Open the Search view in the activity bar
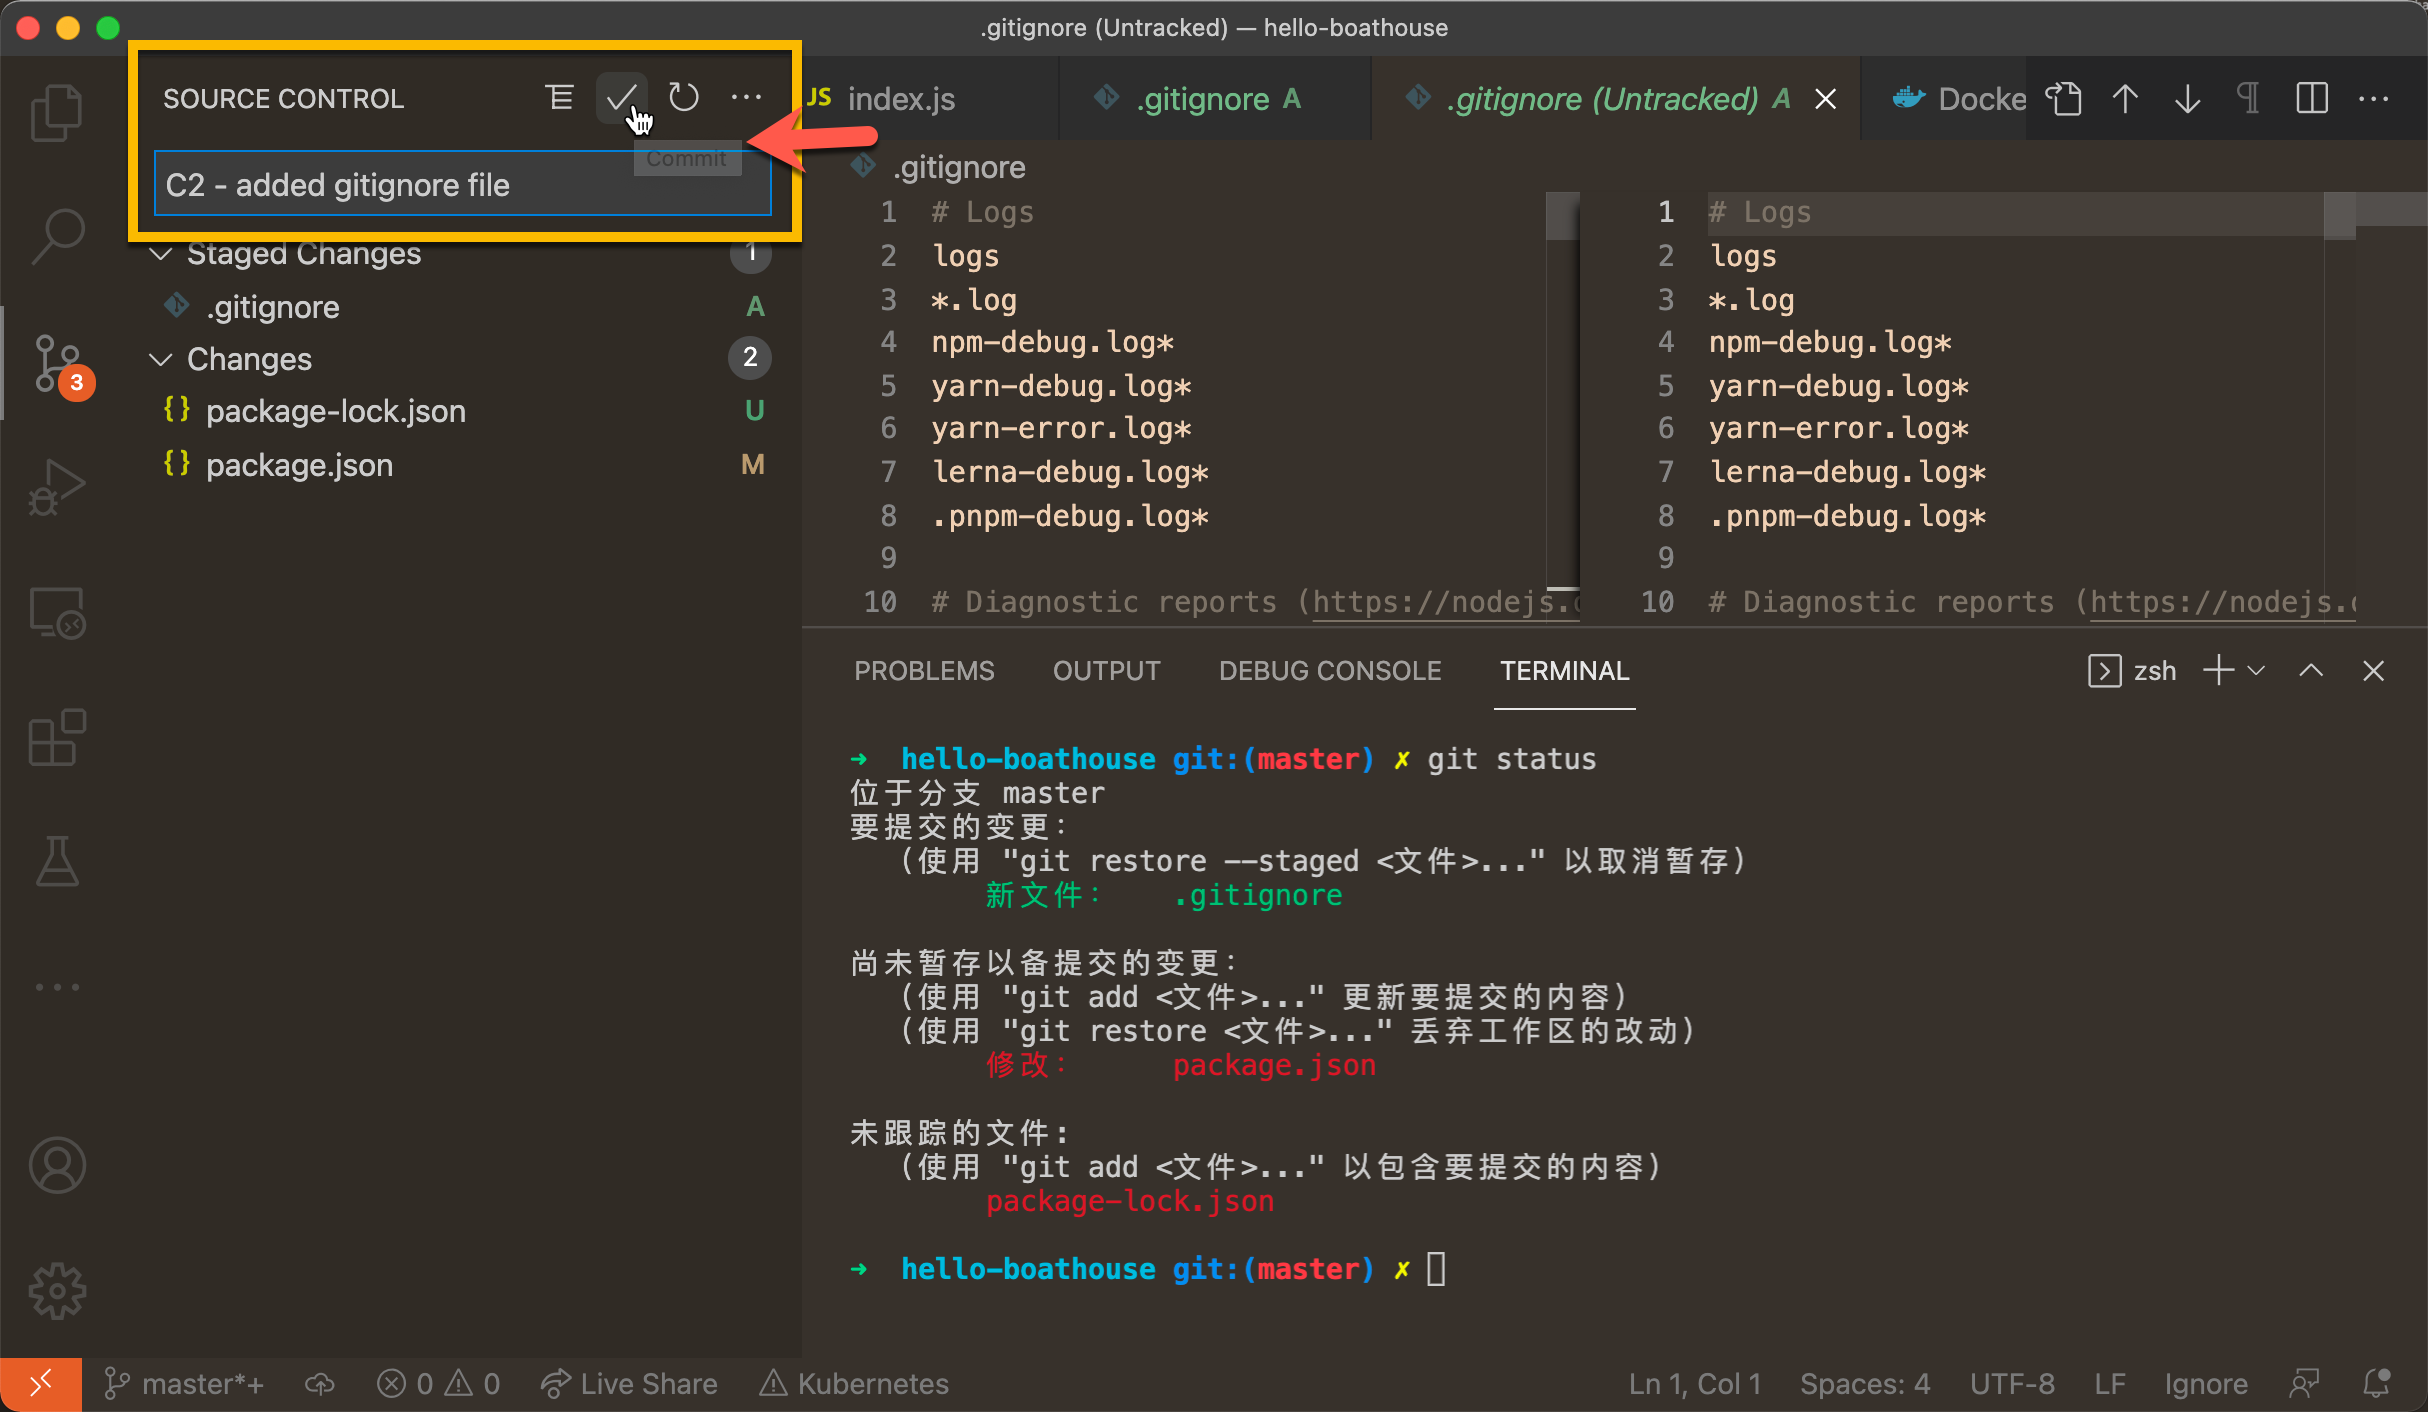This screenshot has height=1412, width=2428. point(56,236)
